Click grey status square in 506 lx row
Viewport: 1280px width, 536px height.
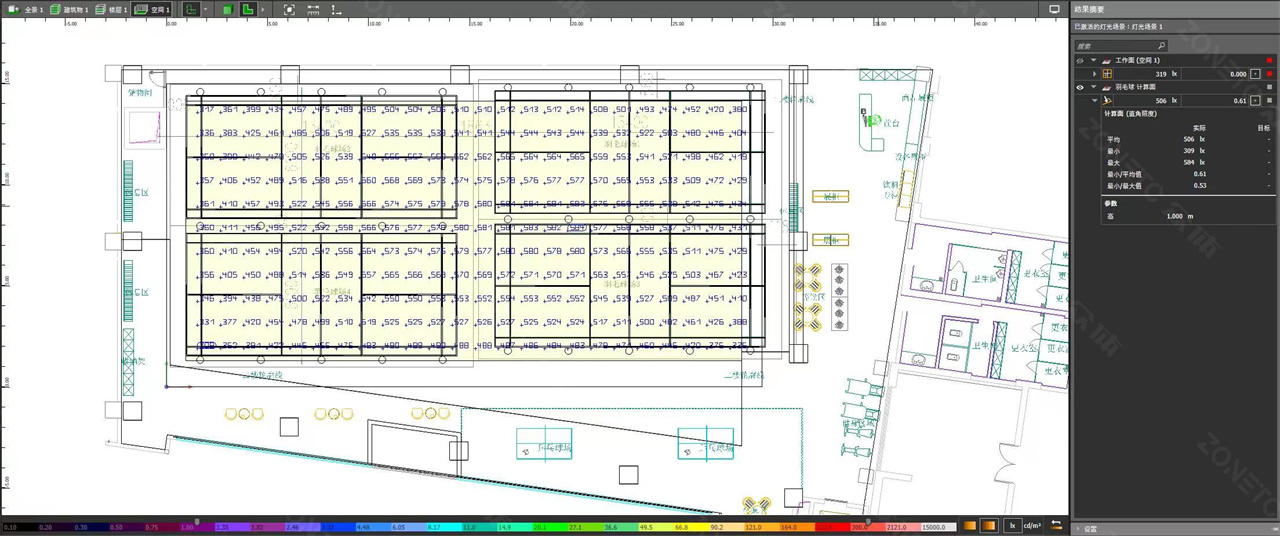coord(1270,101)
